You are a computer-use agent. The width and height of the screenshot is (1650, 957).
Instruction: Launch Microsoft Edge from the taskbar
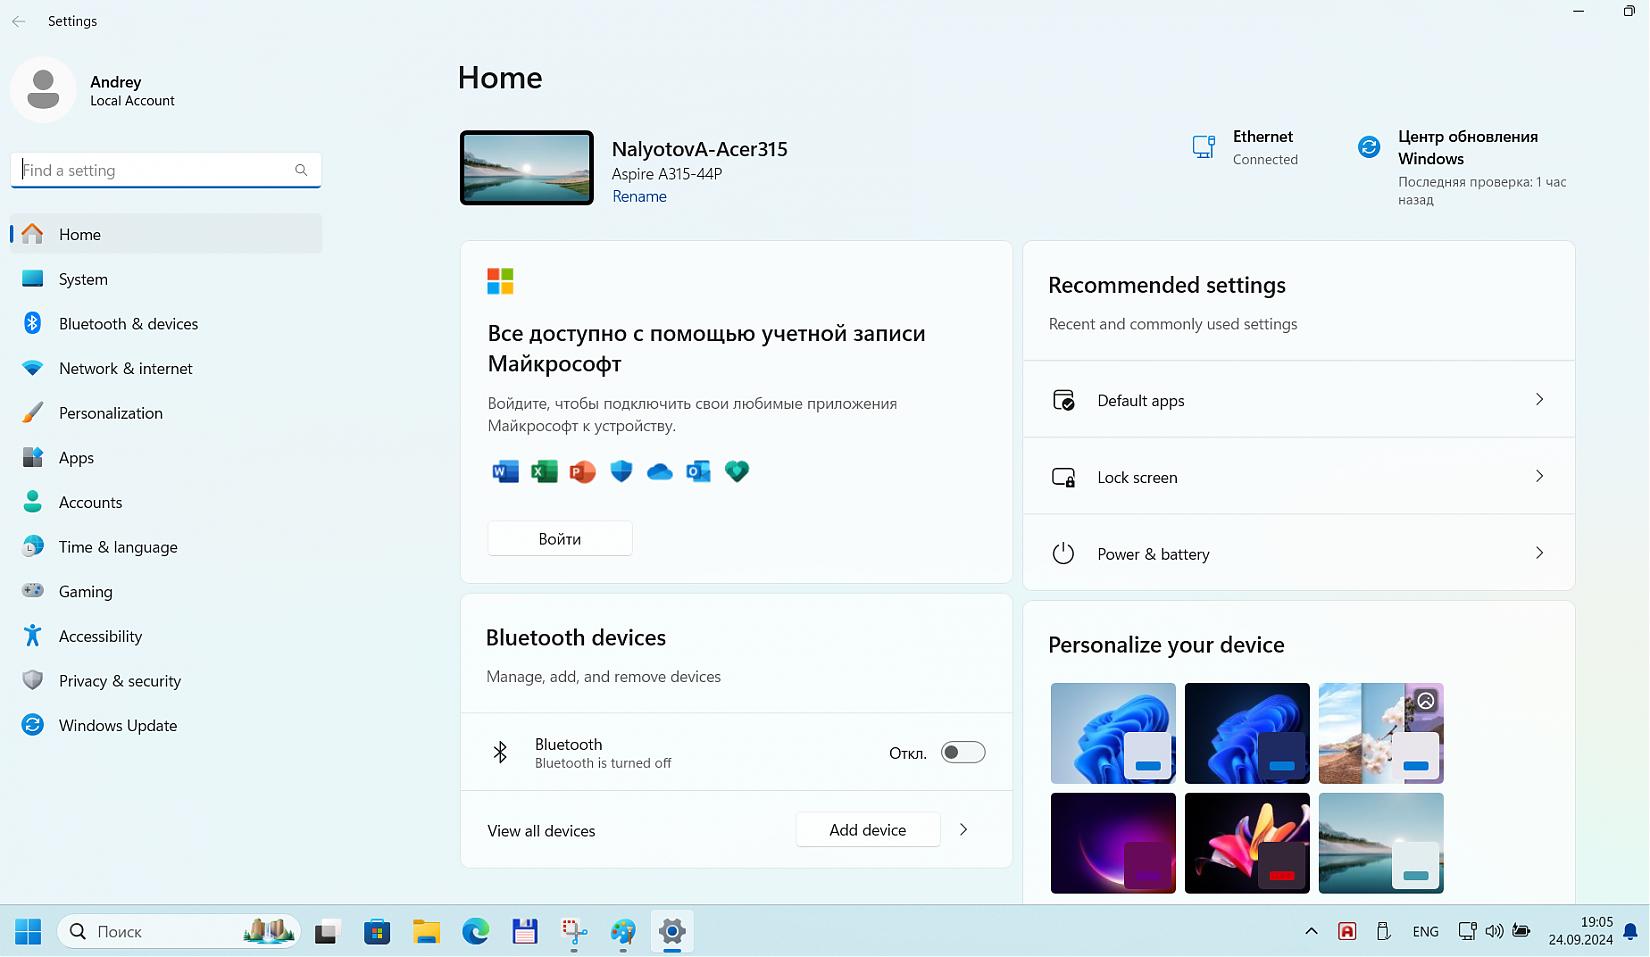475,932
